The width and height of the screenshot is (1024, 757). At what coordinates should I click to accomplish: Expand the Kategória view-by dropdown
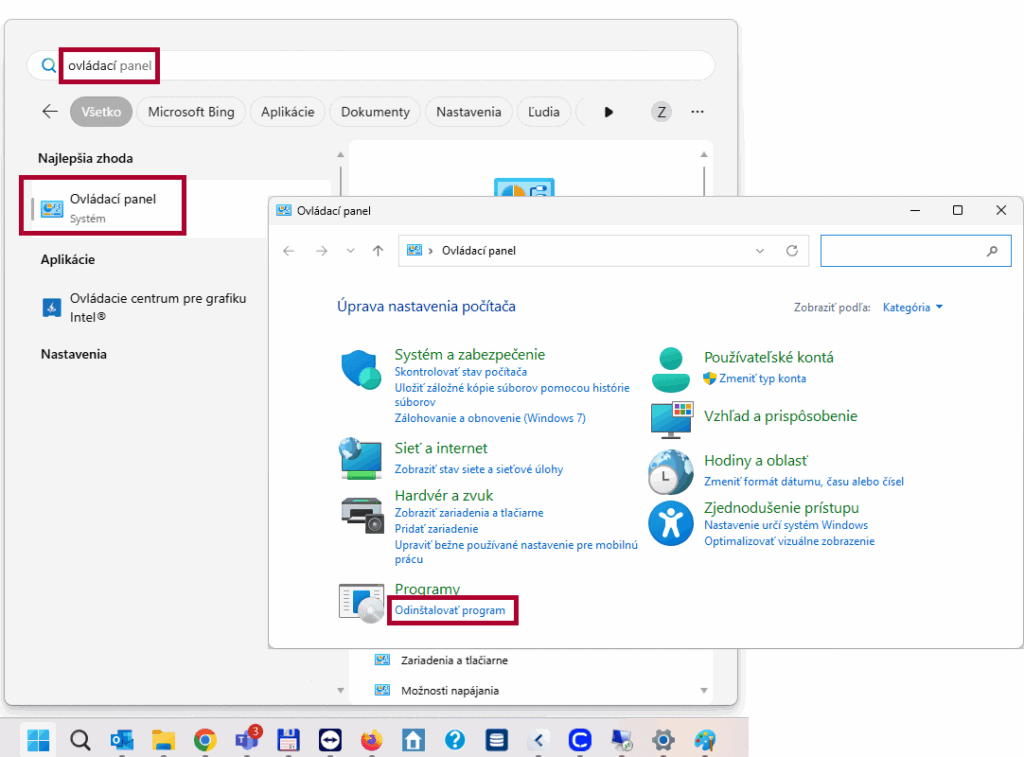912,307
